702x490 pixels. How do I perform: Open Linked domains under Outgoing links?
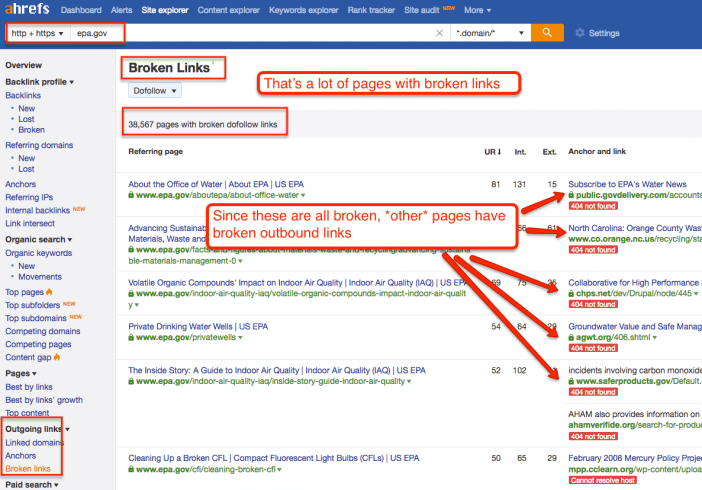pyautogui.click(x=34, y=443)
